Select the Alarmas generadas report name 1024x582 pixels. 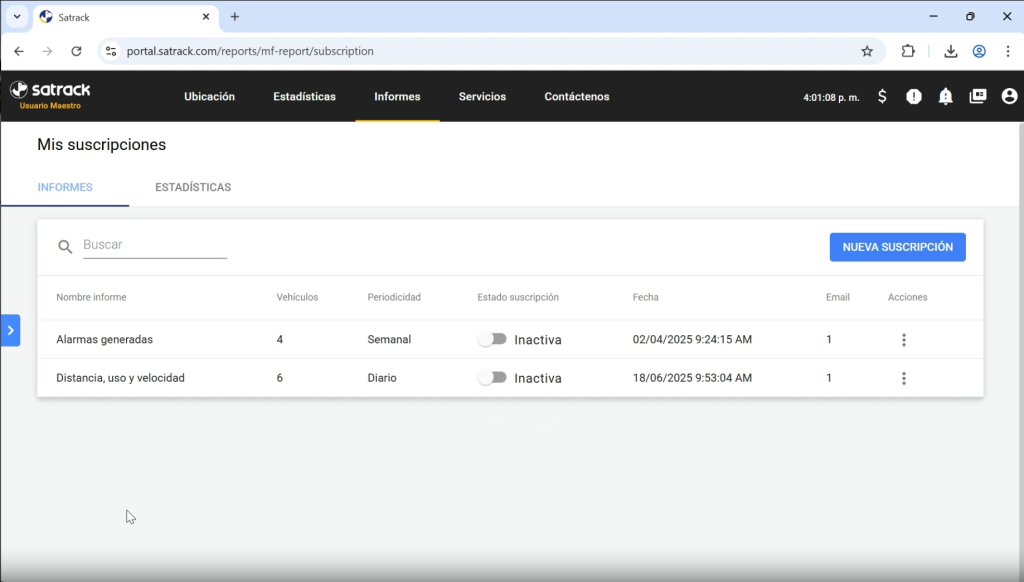tap(104, 340)
